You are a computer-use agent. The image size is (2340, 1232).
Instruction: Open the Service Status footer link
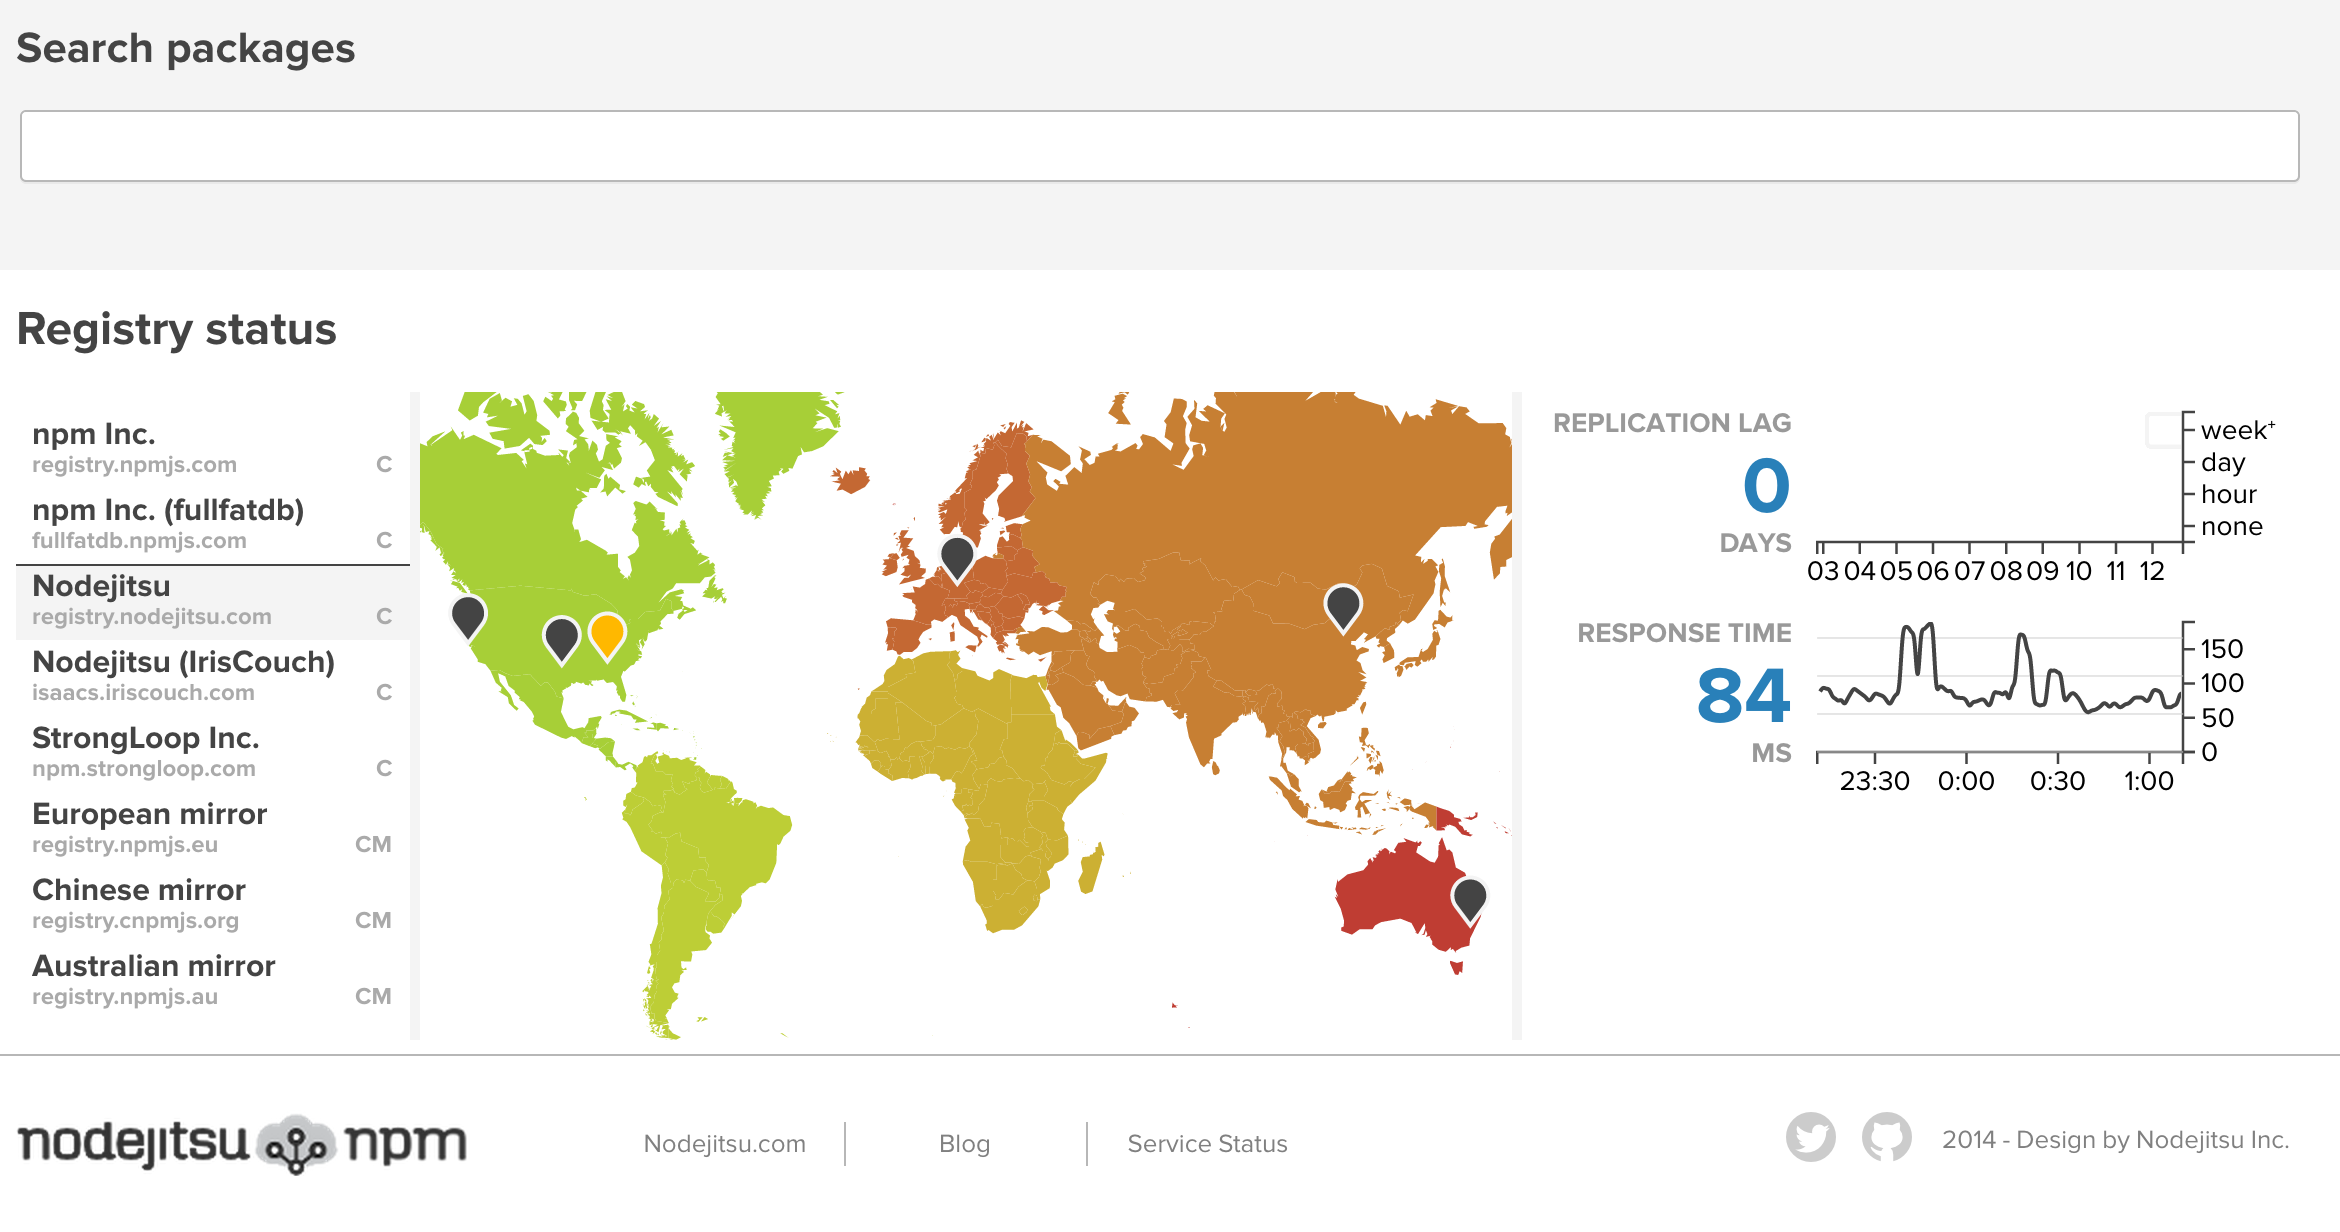click(1208, 1144)
